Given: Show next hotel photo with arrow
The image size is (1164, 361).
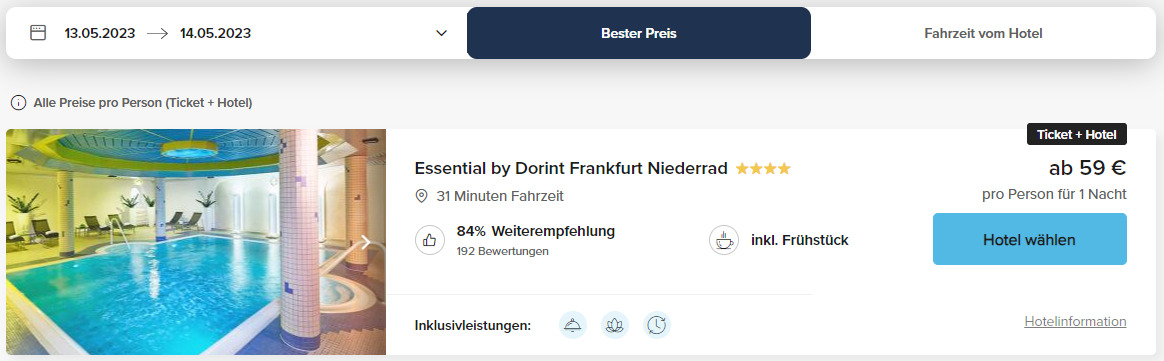Looking at the screenshot, I should click(x=365, y=241).
